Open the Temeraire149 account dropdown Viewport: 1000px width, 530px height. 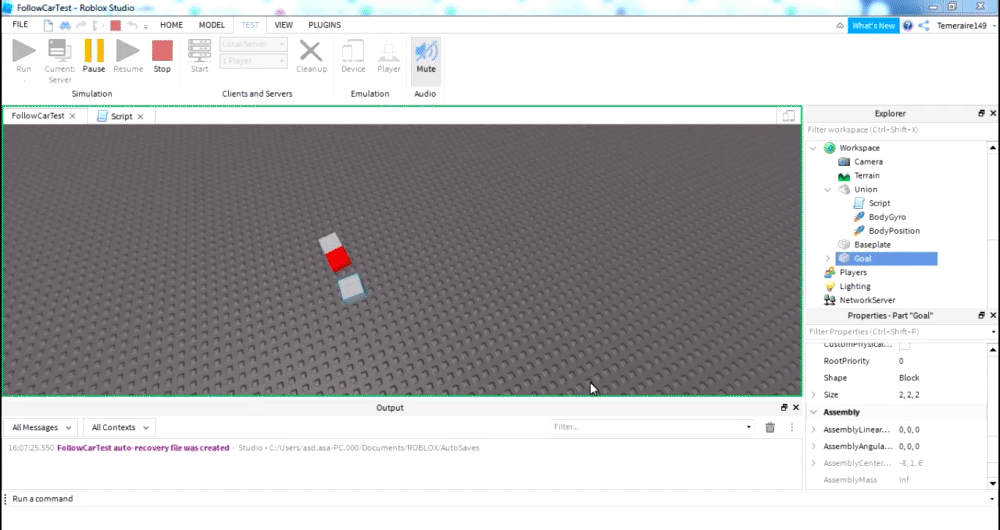[966, 26]
